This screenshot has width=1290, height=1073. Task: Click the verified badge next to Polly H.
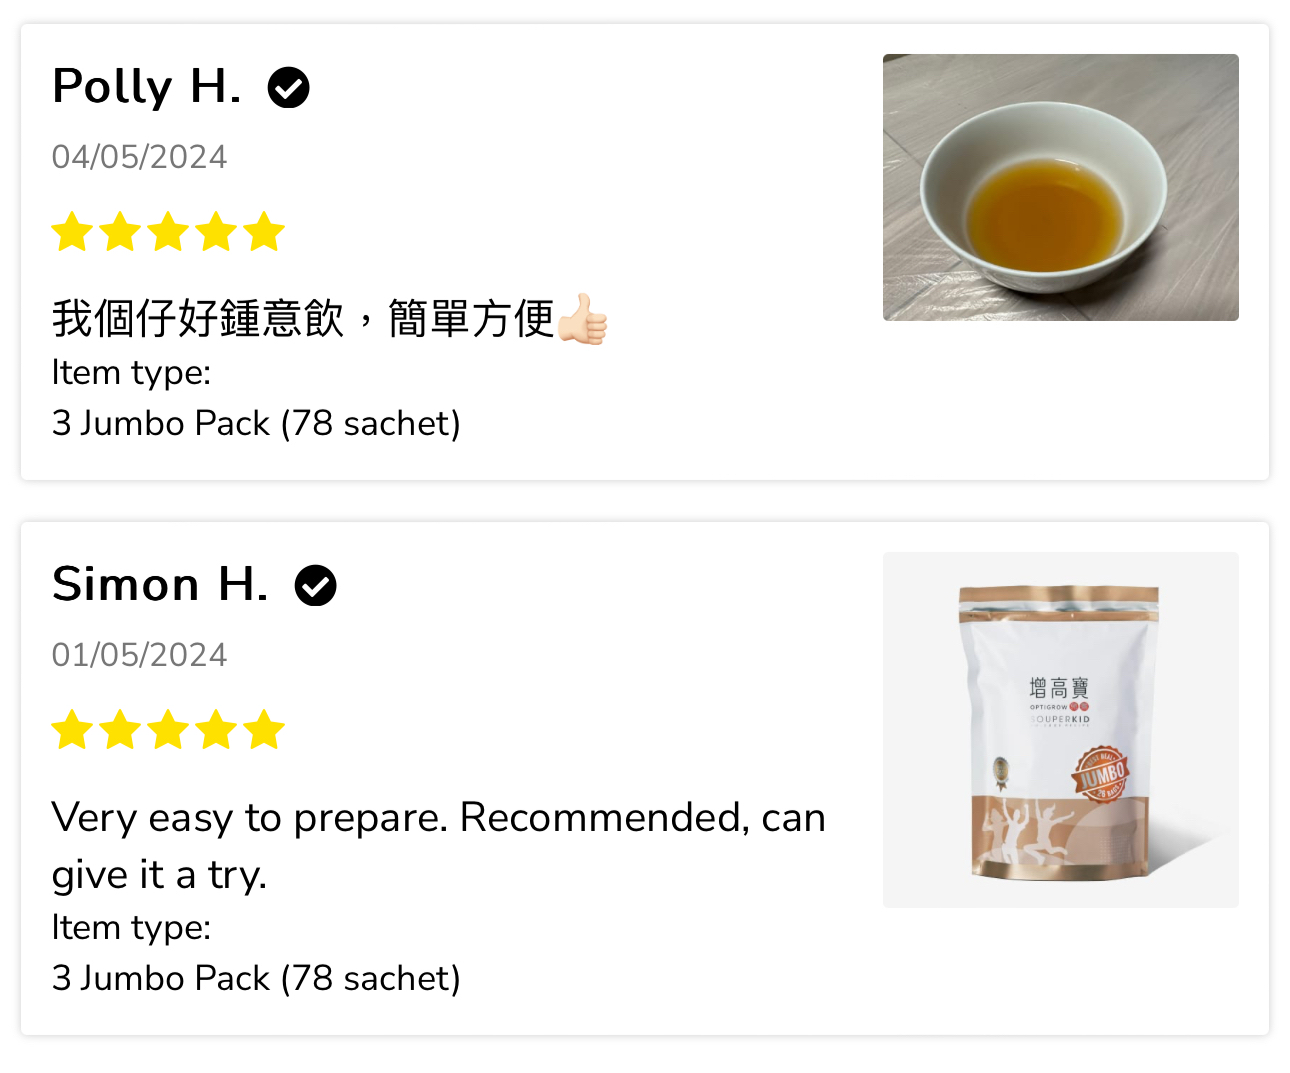[289, 88]
